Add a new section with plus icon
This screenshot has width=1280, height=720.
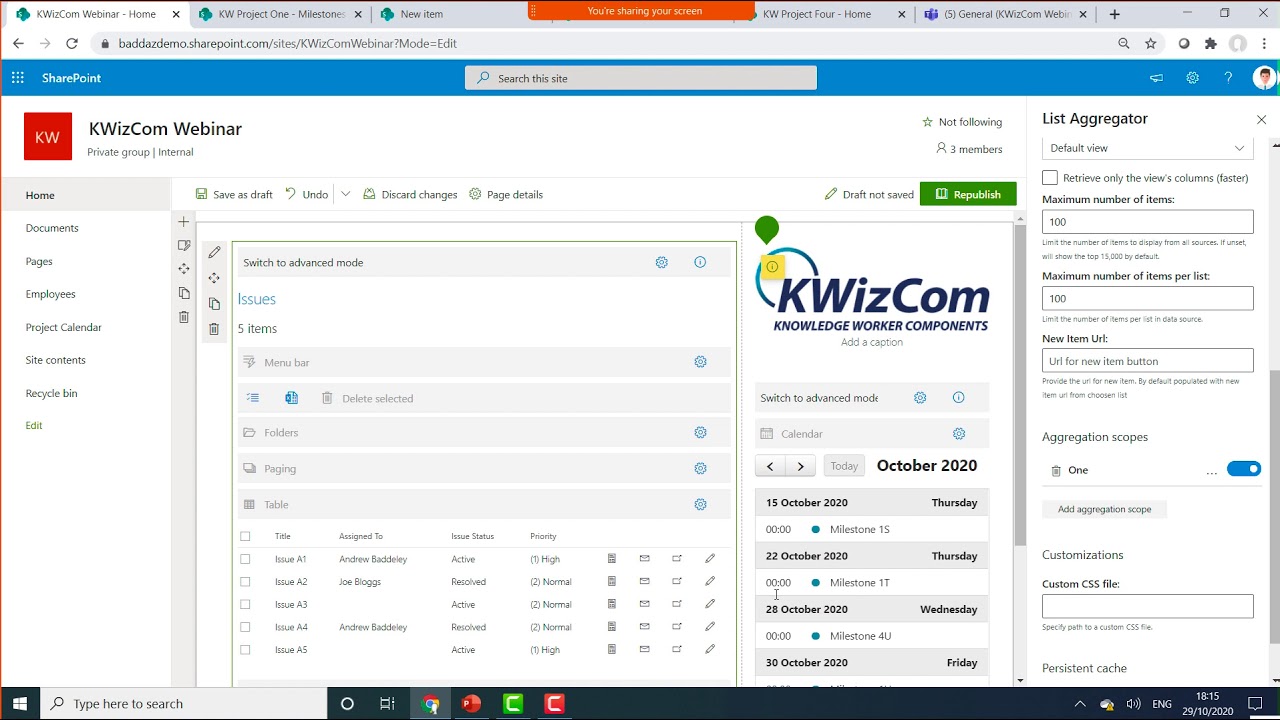pos(184,222)
